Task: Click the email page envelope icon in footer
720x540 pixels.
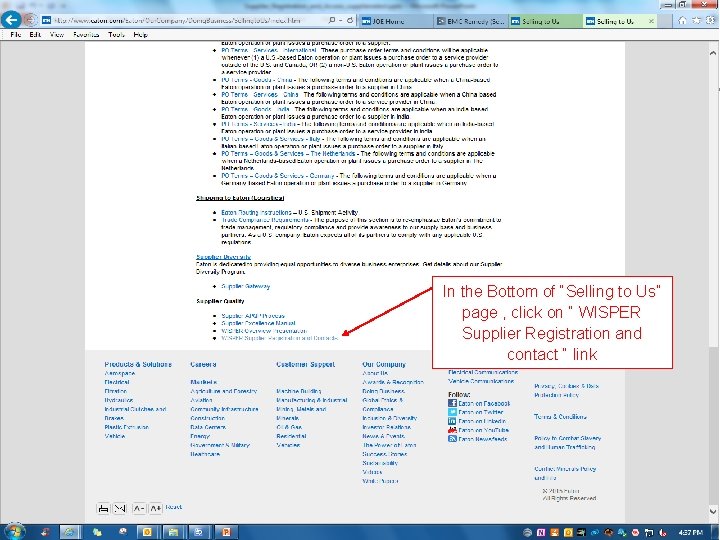Action: [x=120, y=508]
